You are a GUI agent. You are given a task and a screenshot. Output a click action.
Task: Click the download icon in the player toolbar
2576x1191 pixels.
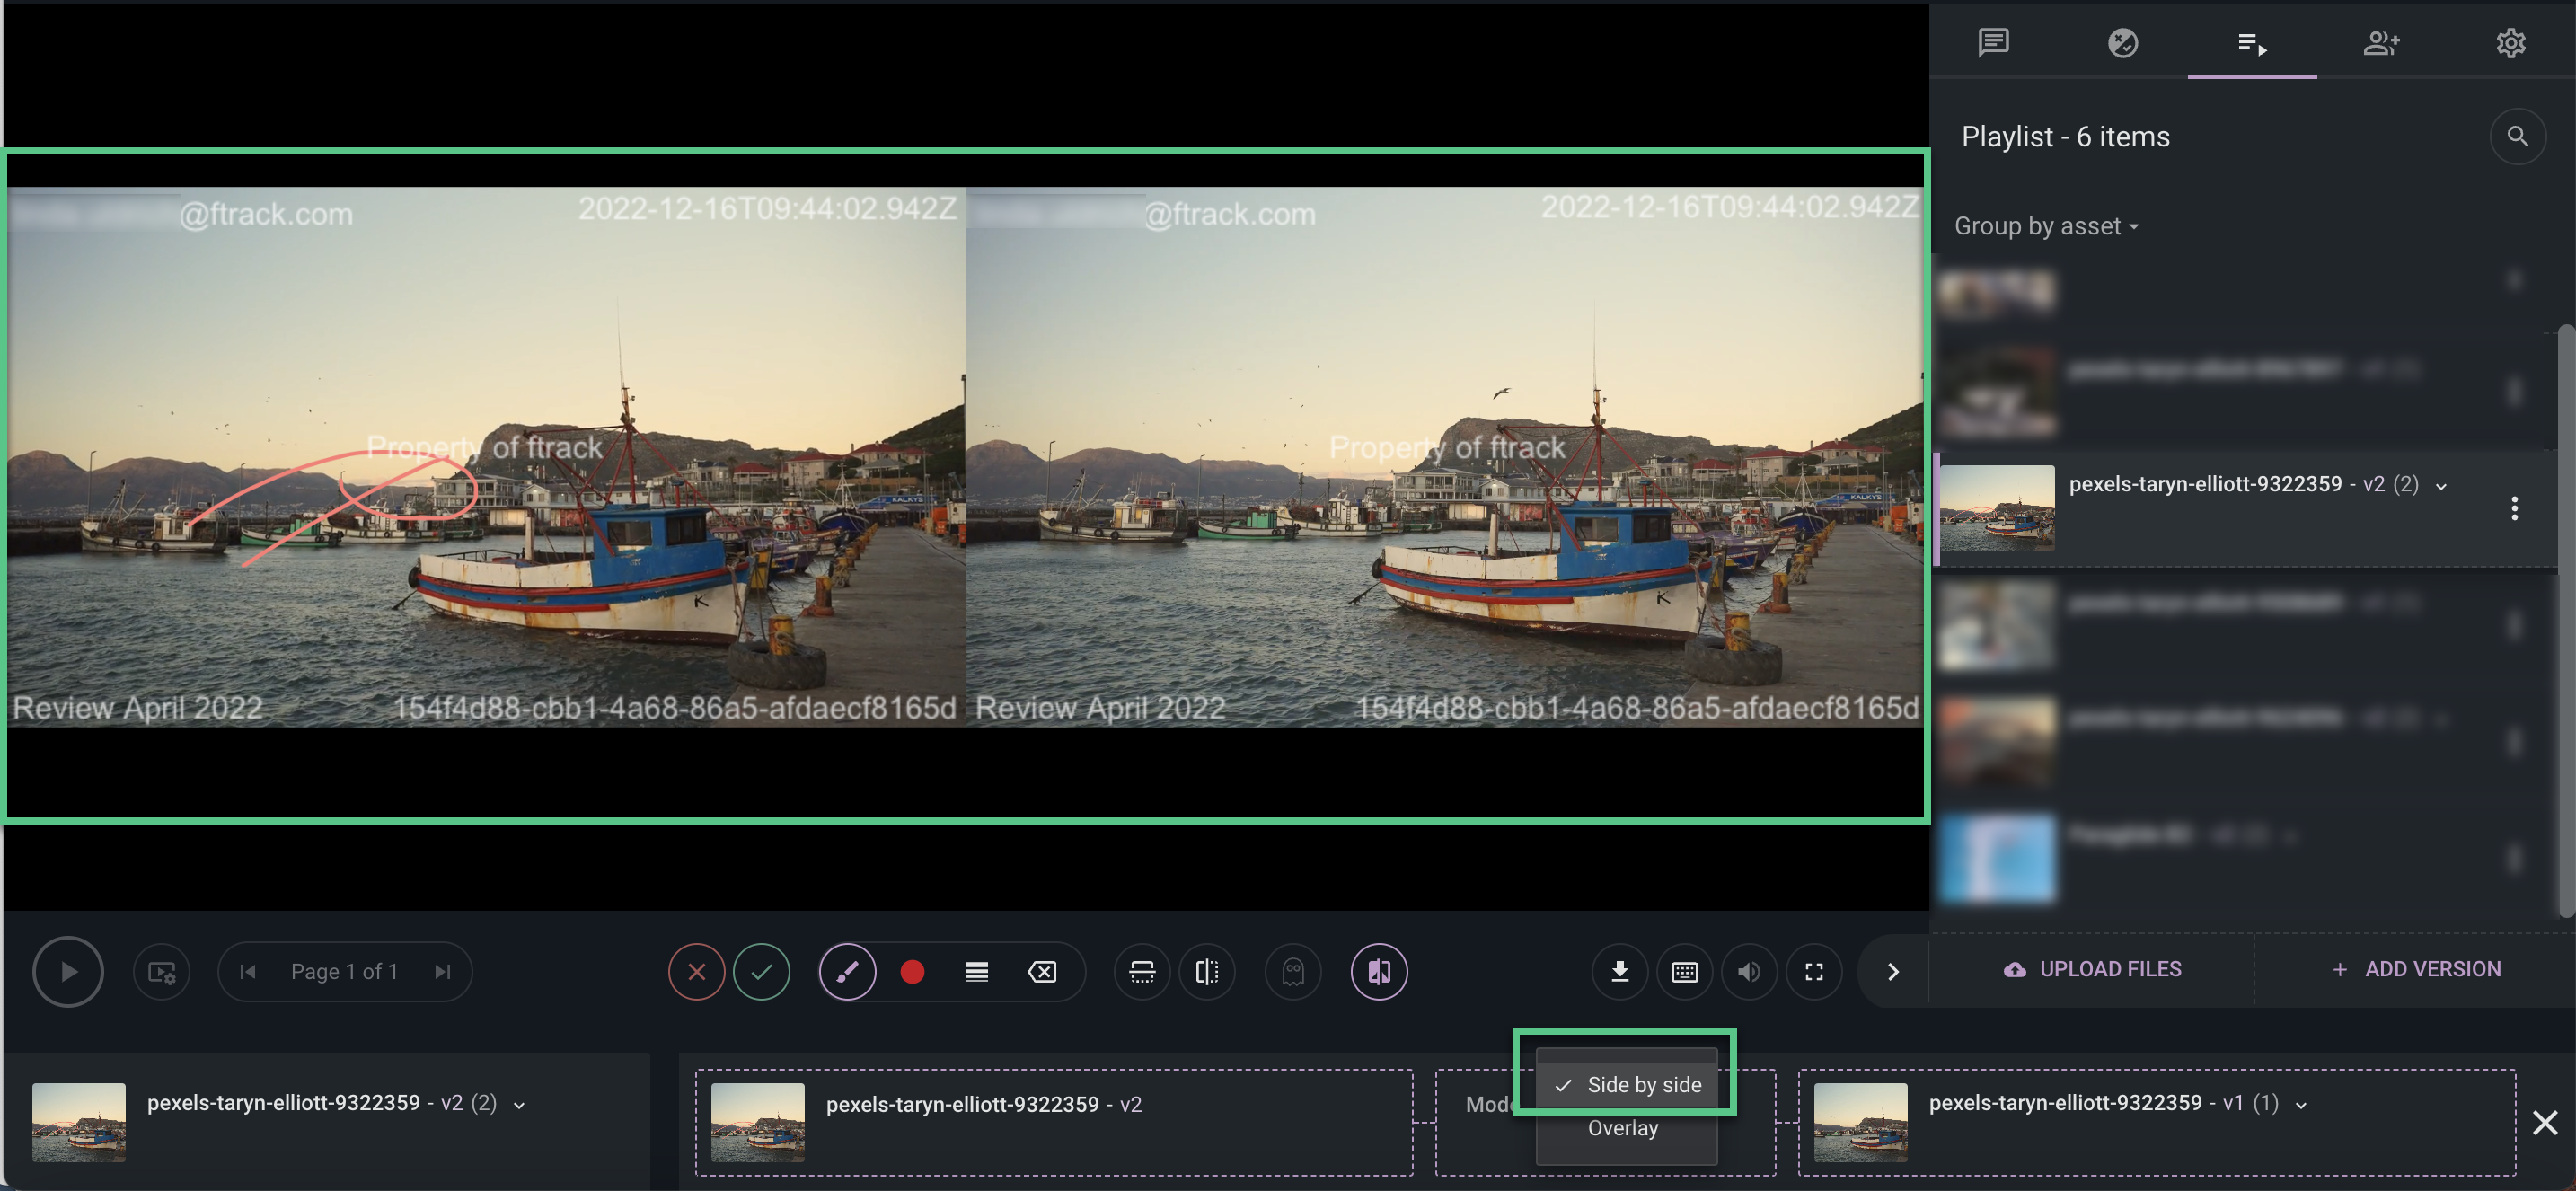coord(1619,971)
